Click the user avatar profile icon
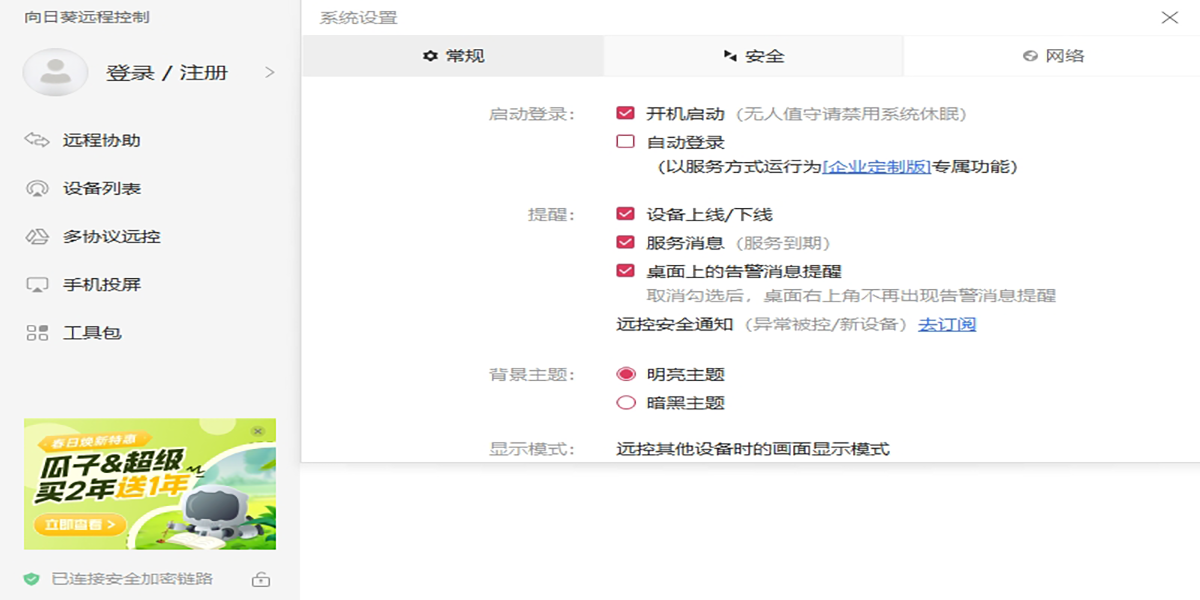Viewport: 1200px width, 600px height. pyautogui.click(x=55, y=72)
